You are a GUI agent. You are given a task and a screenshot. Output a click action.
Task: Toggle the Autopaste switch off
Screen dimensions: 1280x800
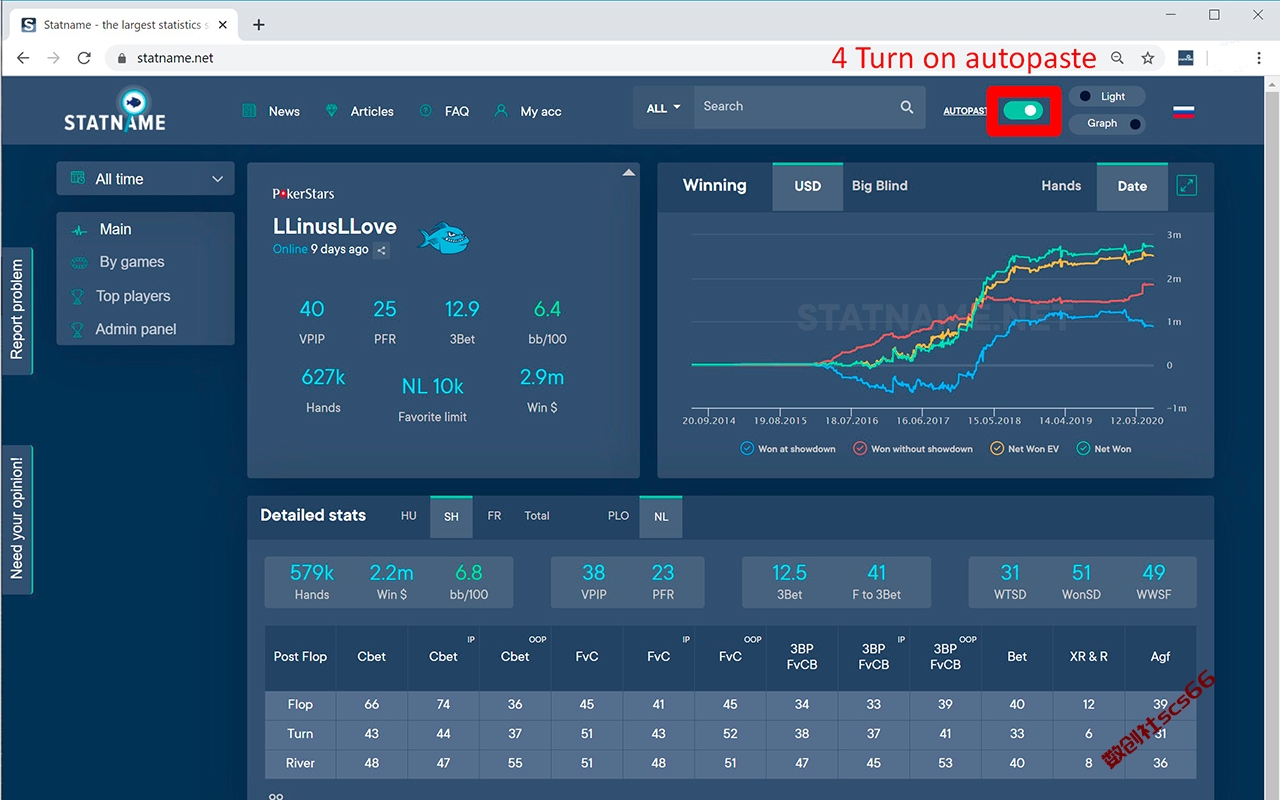(x=1023, y=111)
